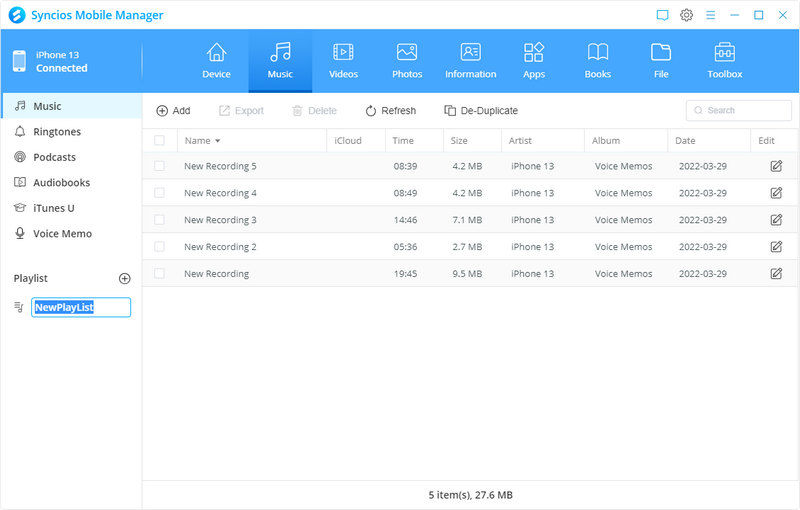The image size is (800, 510).
Task: Edit info for the 19:45 recording
Action: pos(776,274)
